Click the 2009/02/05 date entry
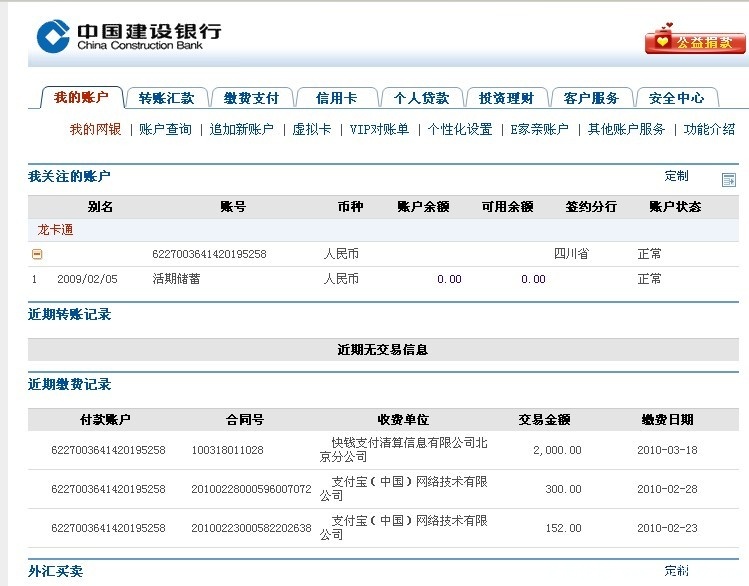Viewport: 749px width, 586px height. pyautogui.click(x=87, y=279)
